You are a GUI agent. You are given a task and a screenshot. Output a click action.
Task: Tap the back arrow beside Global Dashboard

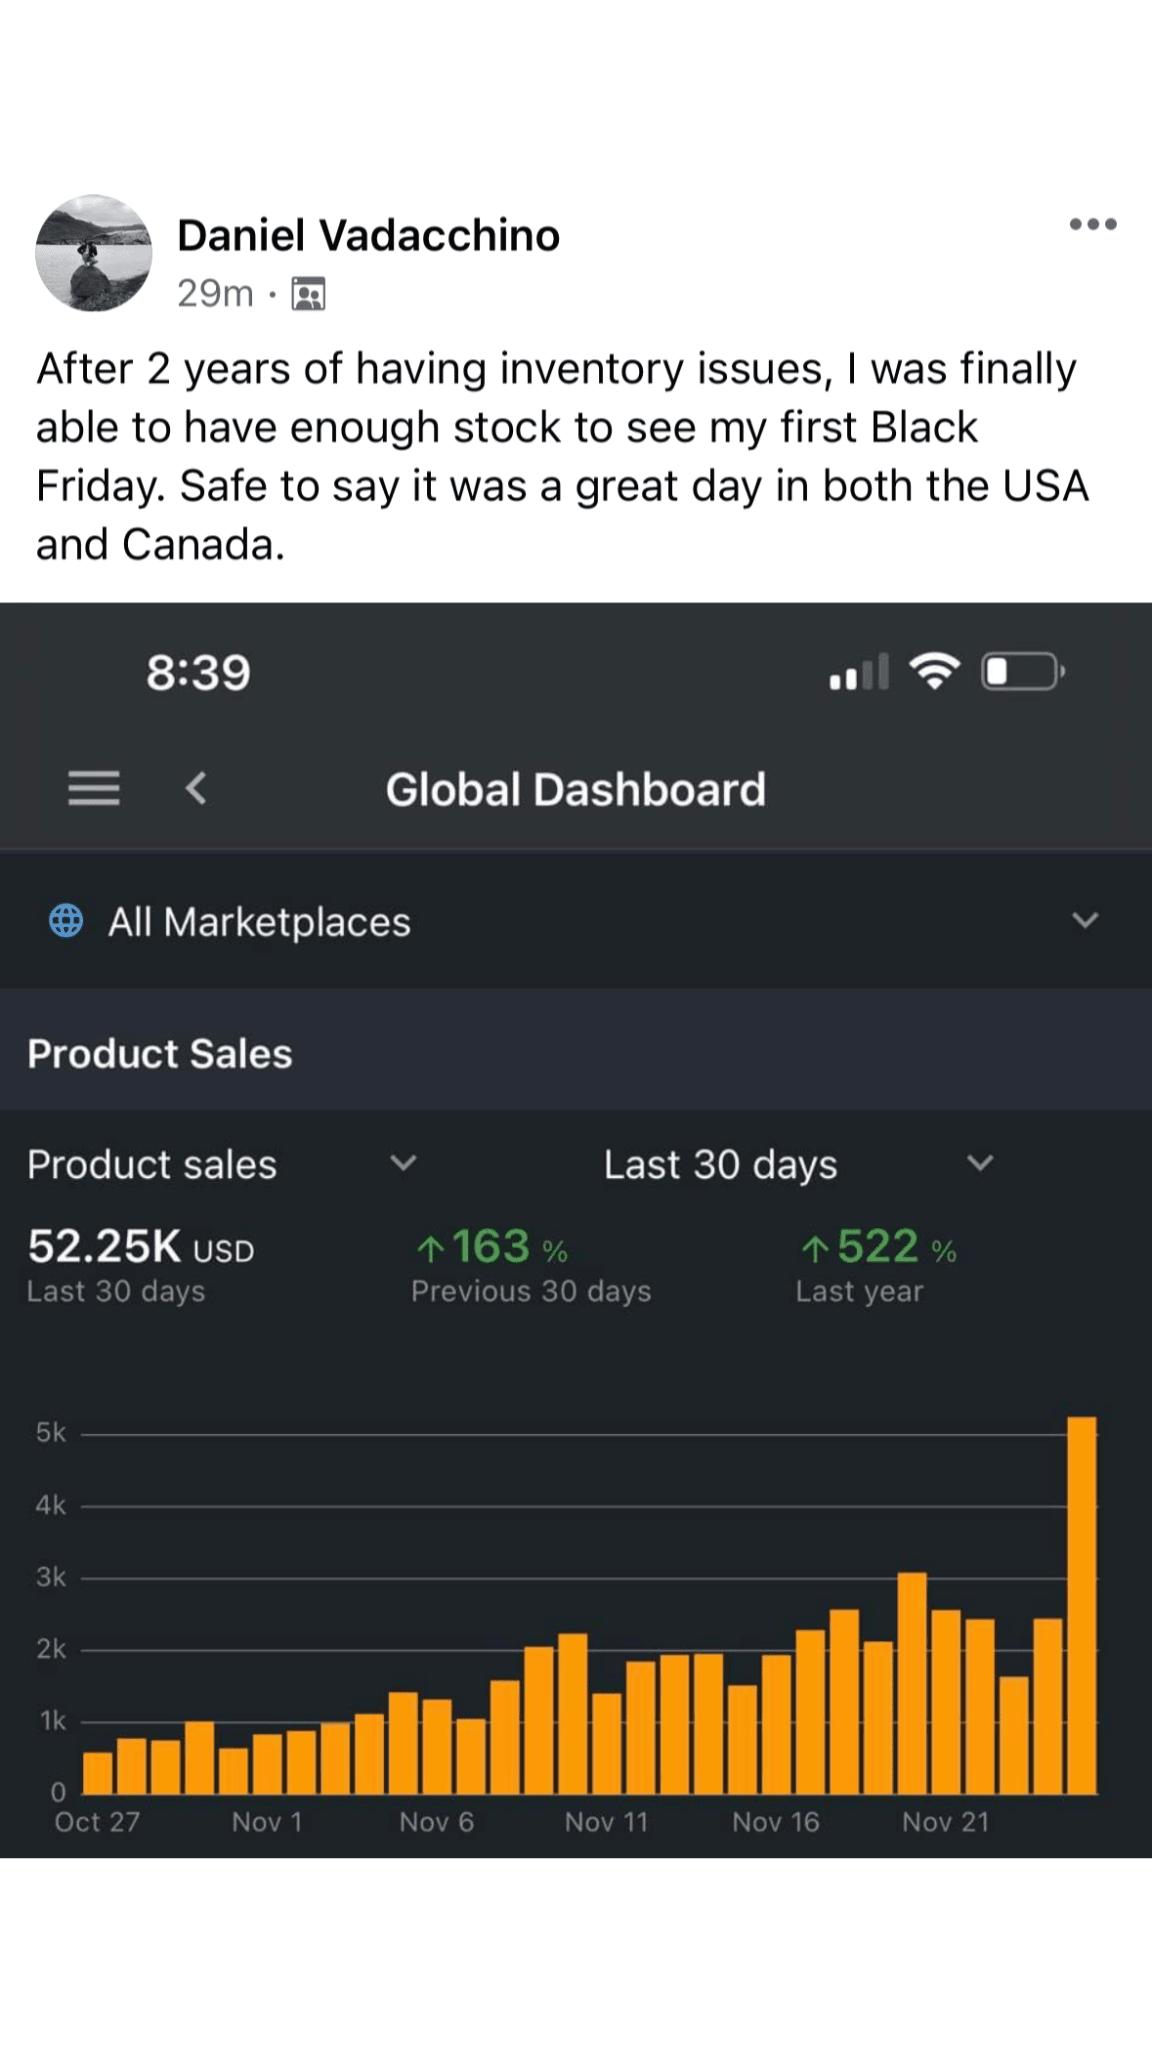(196, 788)
